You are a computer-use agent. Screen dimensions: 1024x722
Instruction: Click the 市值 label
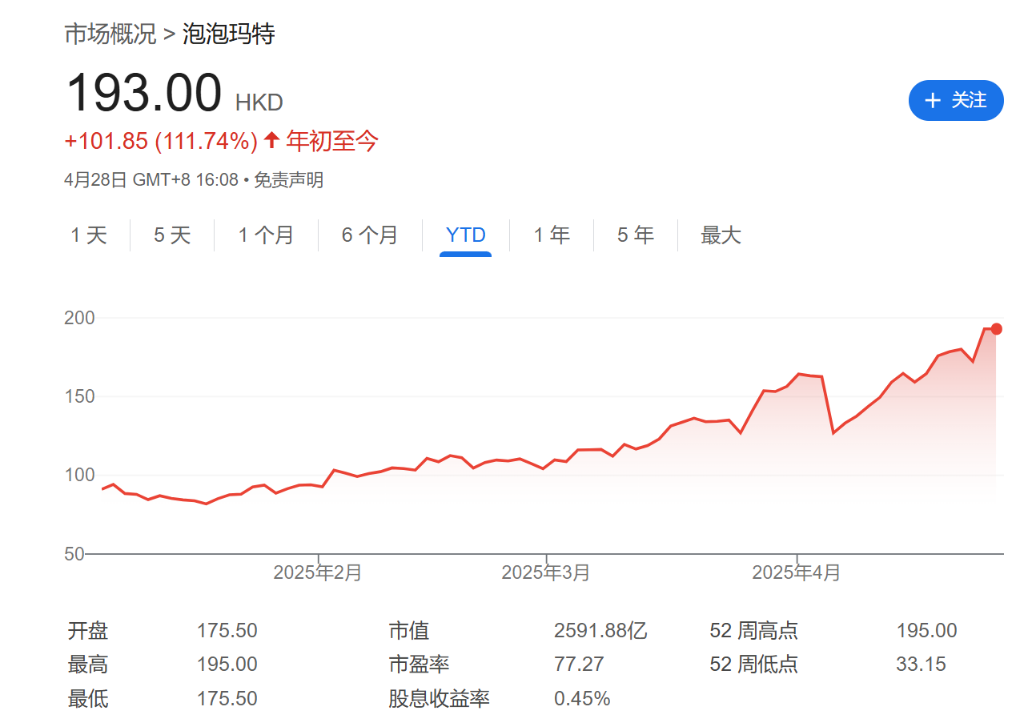point(409,631)
